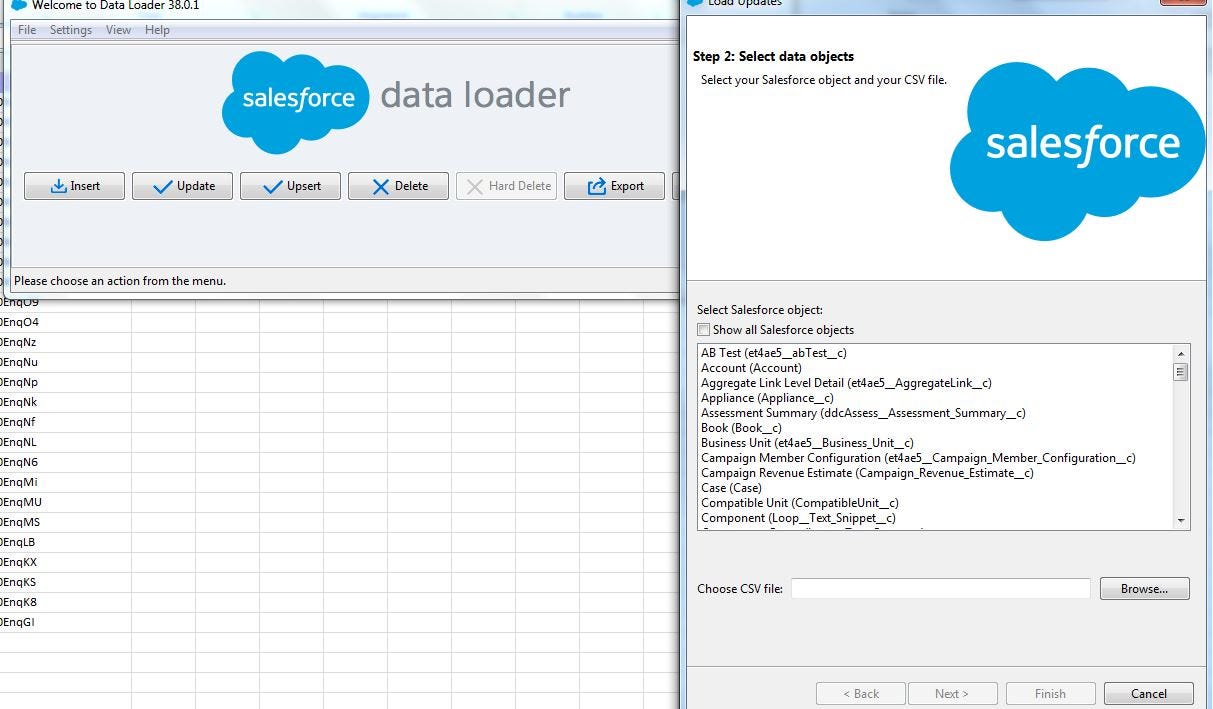Viewport: 1213px width, 709px height.
Task: Click the Hard Delete button
Action: [x=507, y=186]
